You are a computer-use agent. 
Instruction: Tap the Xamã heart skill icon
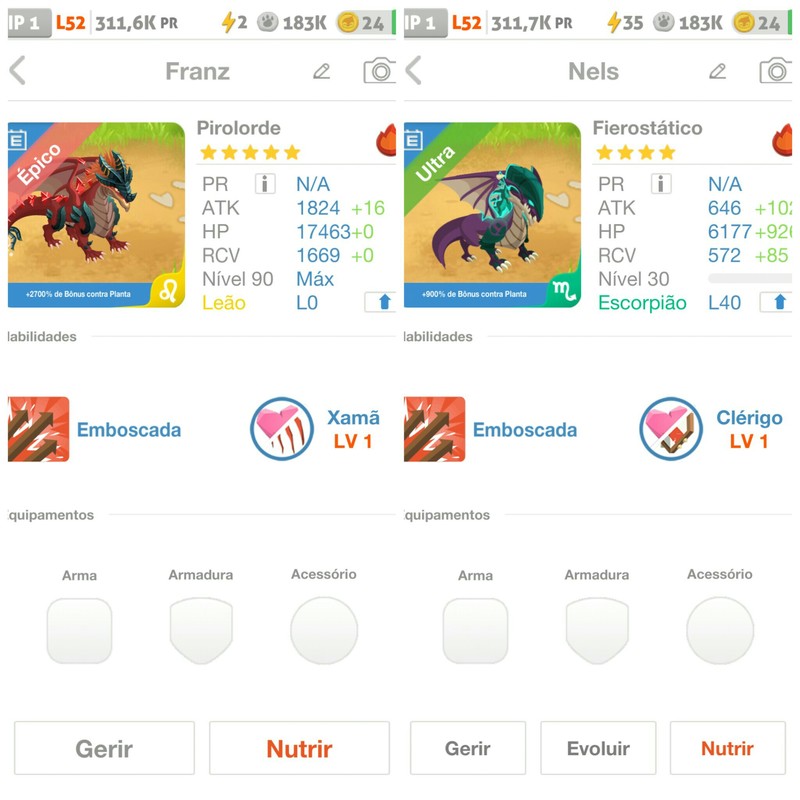point(282,429)
